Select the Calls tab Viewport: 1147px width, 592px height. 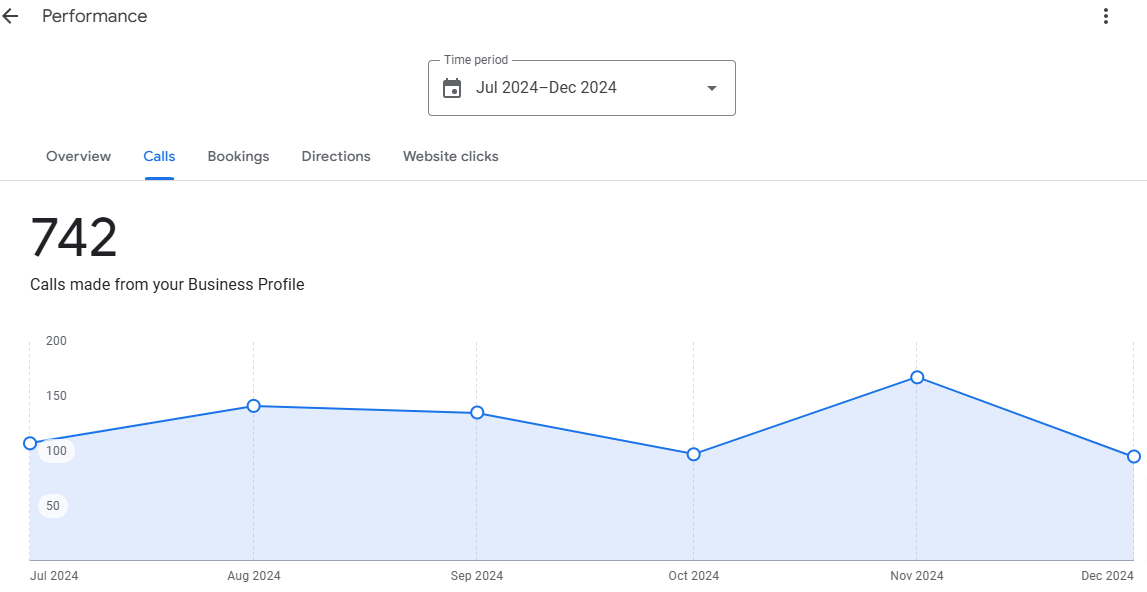point(159,156)
